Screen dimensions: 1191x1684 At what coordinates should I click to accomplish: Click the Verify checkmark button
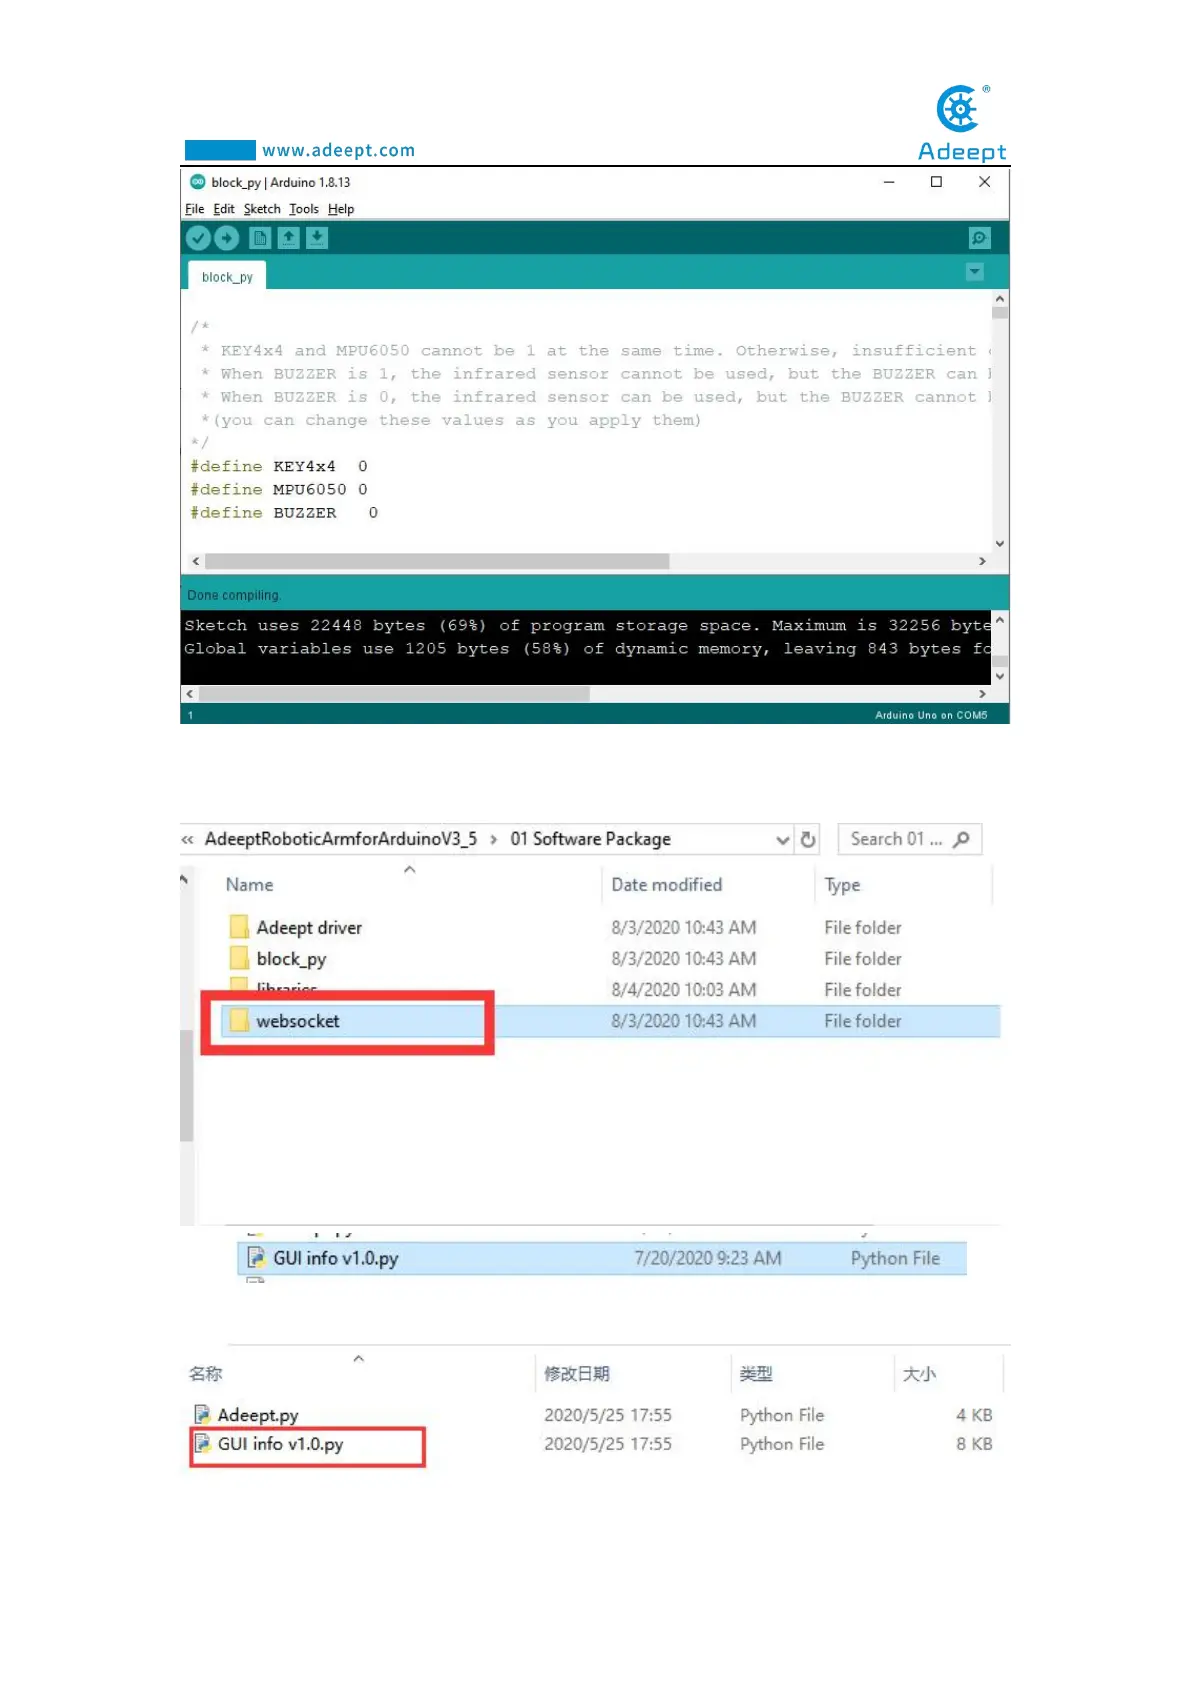point(198,238)
